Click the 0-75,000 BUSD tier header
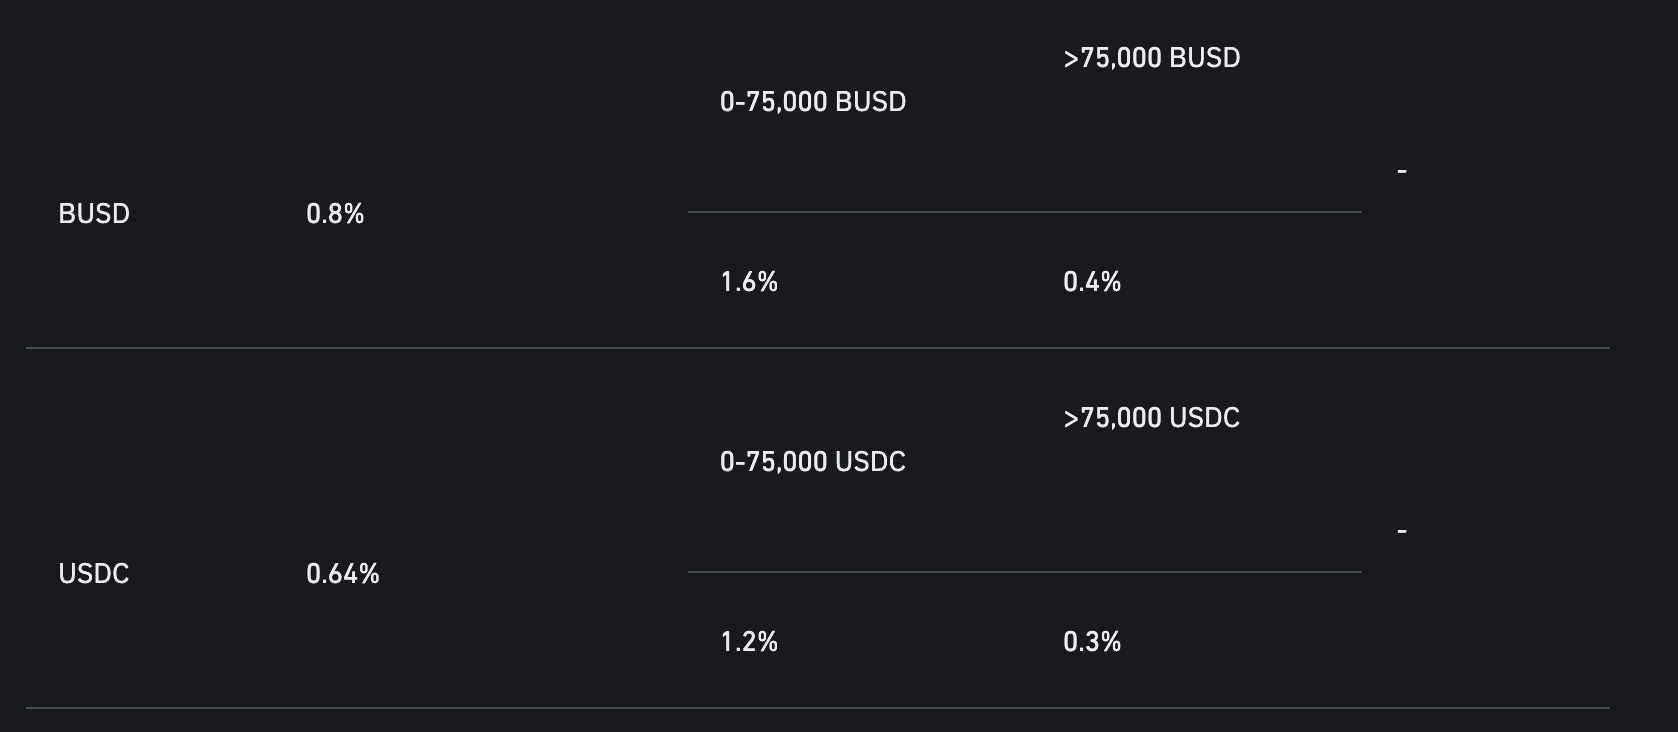The width and height of the screenshot is (1678, 732). coord(813,102)
